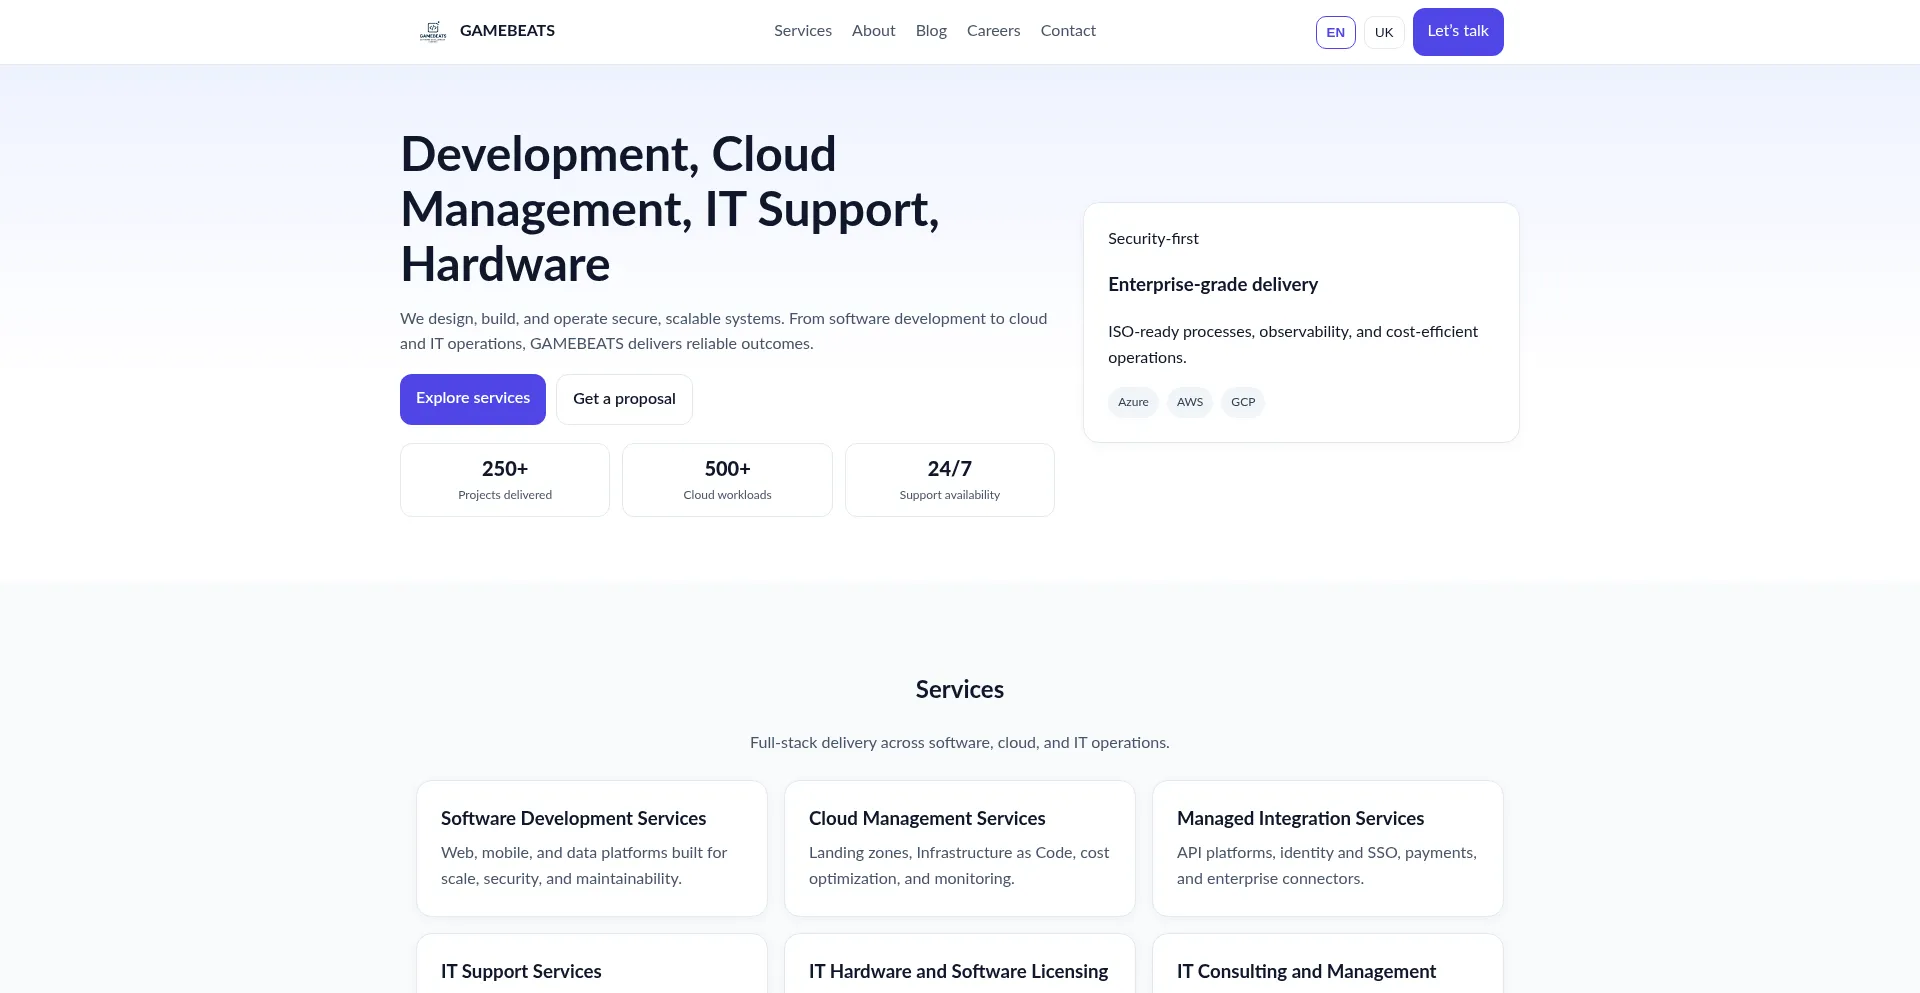The image size is (1920, 993).
Task: Click the Explore services button
Action: (473, 399)
